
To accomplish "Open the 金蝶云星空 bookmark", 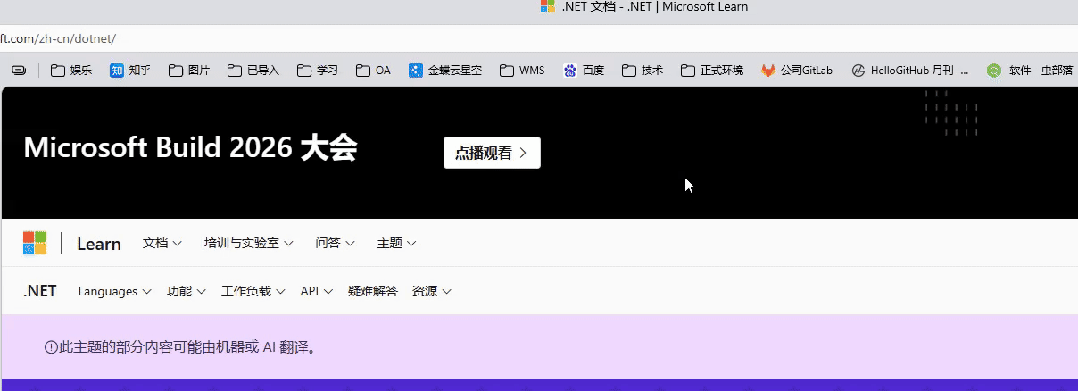I will click(446, 70).
